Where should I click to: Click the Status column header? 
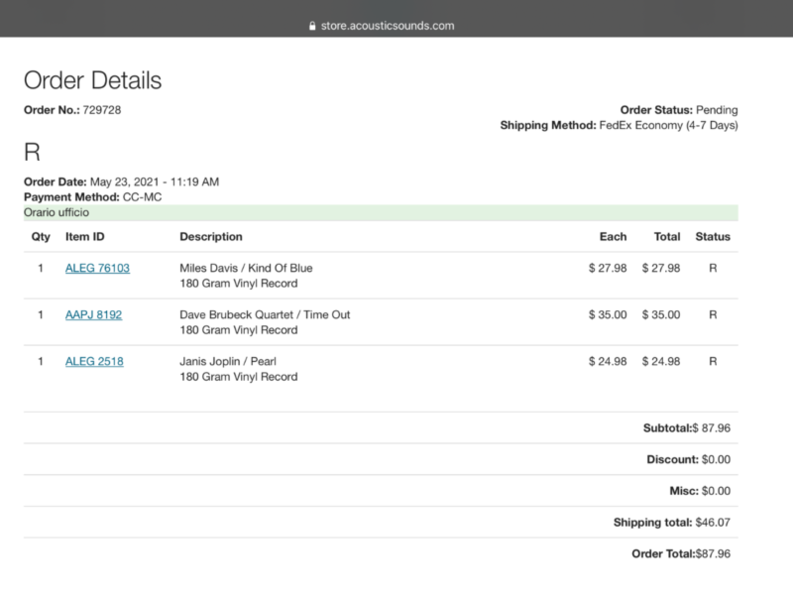coord(712,237)
